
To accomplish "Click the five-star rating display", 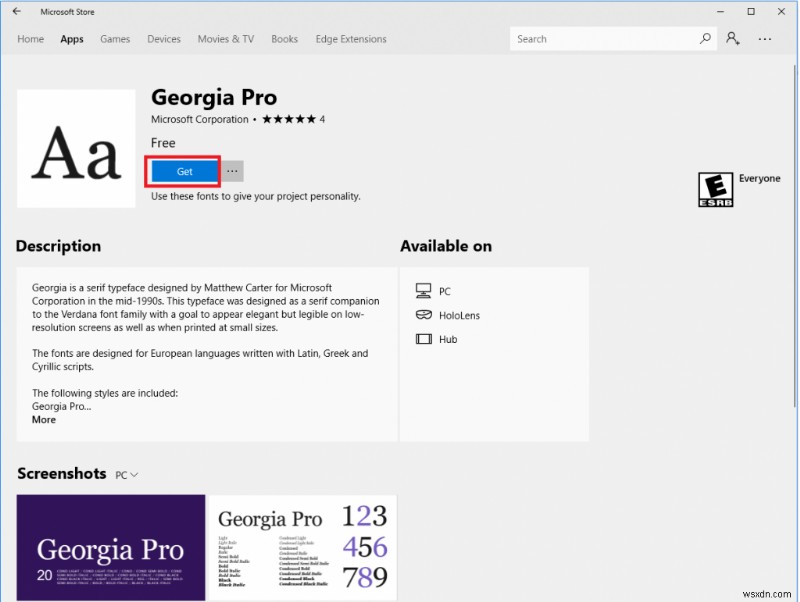I will [x=290, y=118].
